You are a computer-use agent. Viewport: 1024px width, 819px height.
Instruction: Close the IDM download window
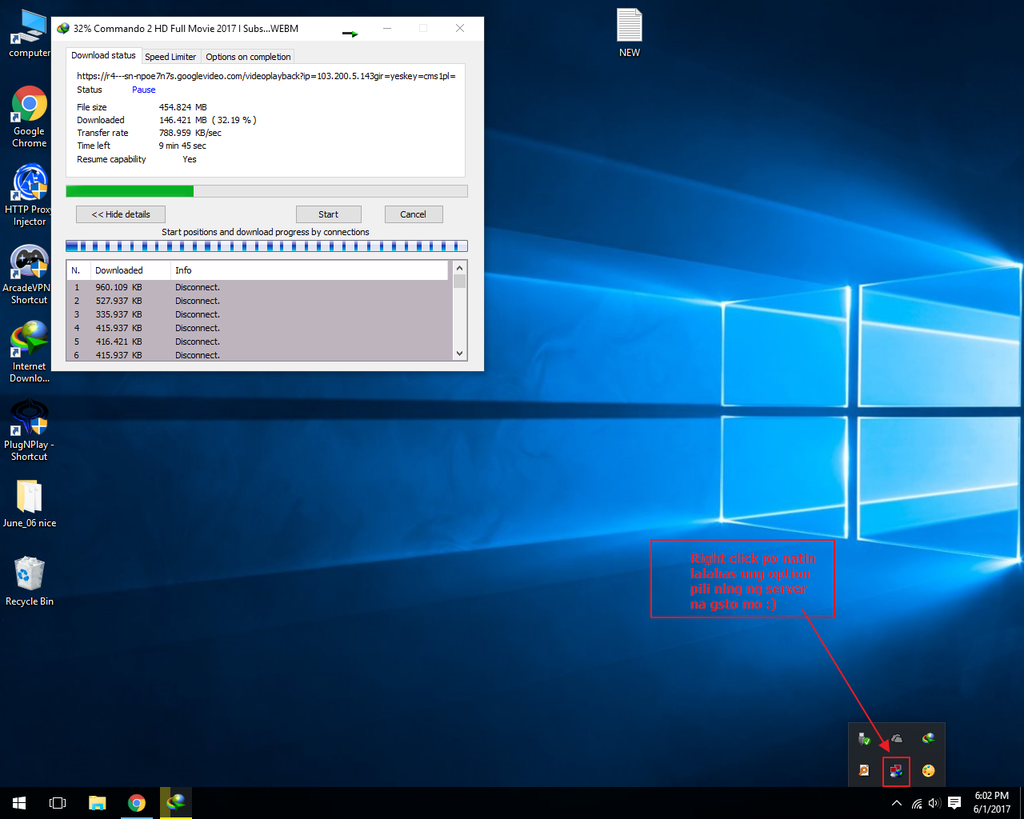[x=460, y=28]
